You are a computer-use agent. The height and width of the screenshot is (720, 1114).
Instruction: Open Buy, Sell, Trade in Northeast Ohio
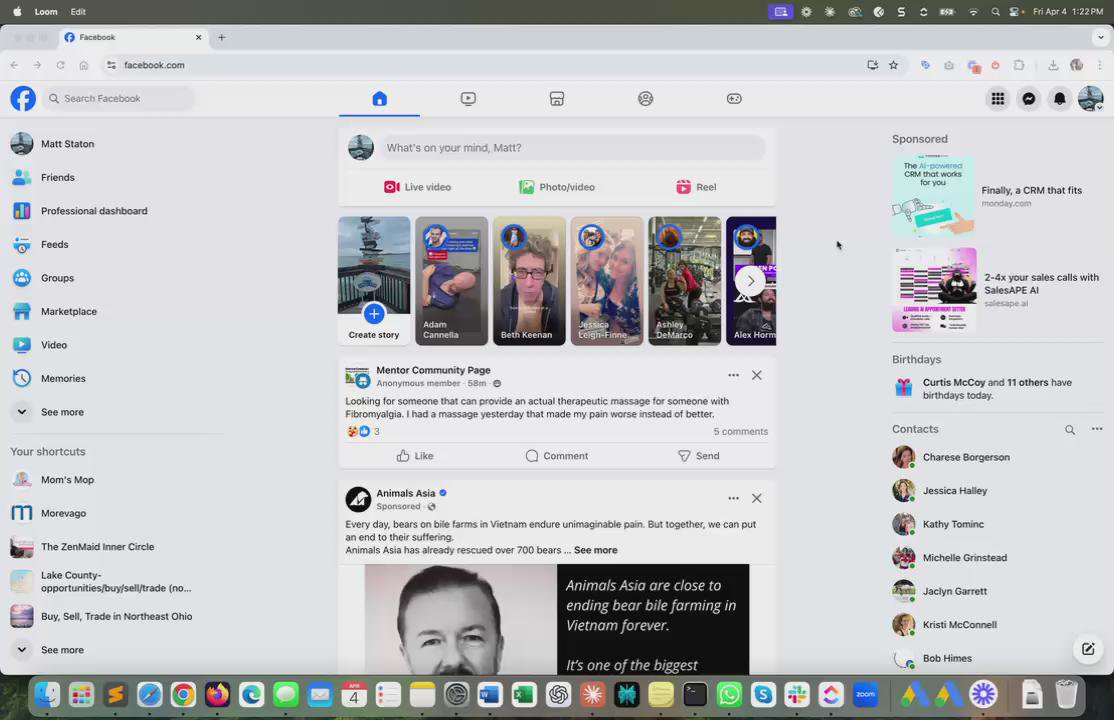coord(117,616)
